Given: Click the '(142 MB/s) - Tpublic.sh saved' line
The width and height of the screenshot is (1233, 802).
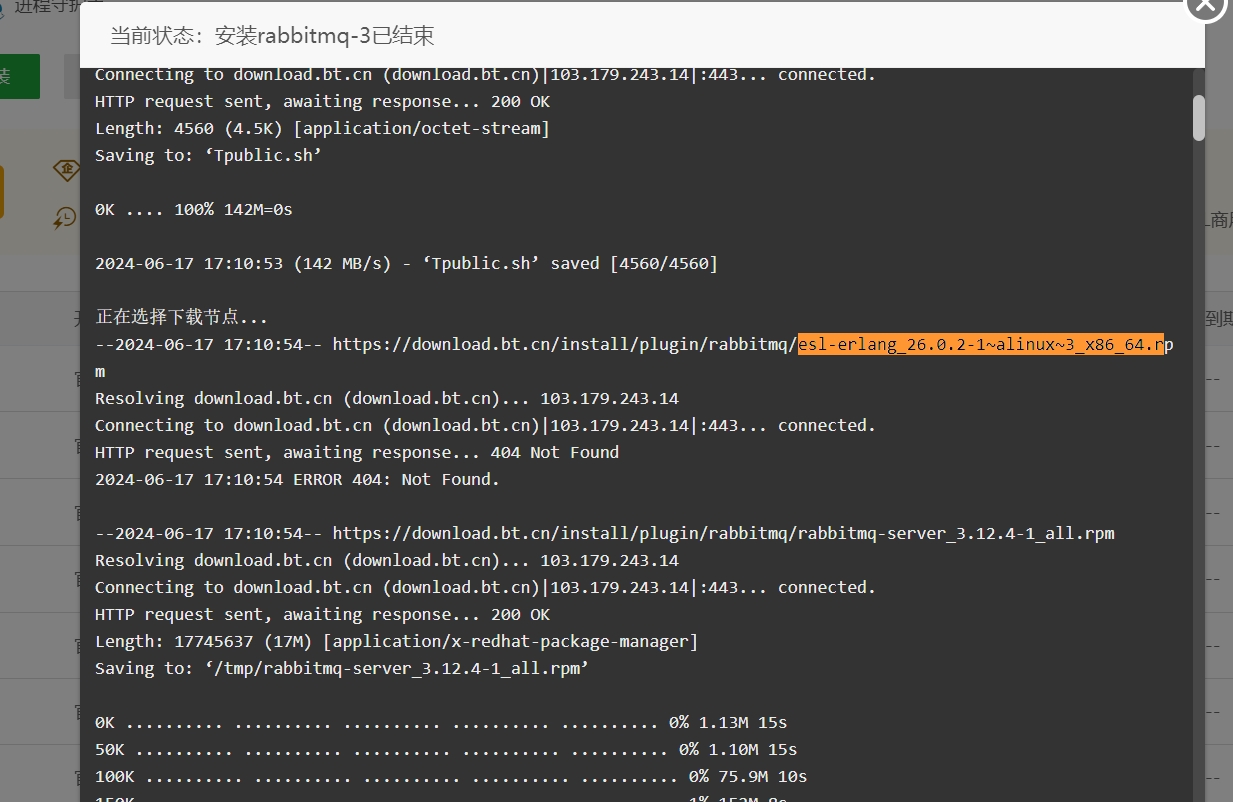Looking at the screenshot, I should 406,263.
